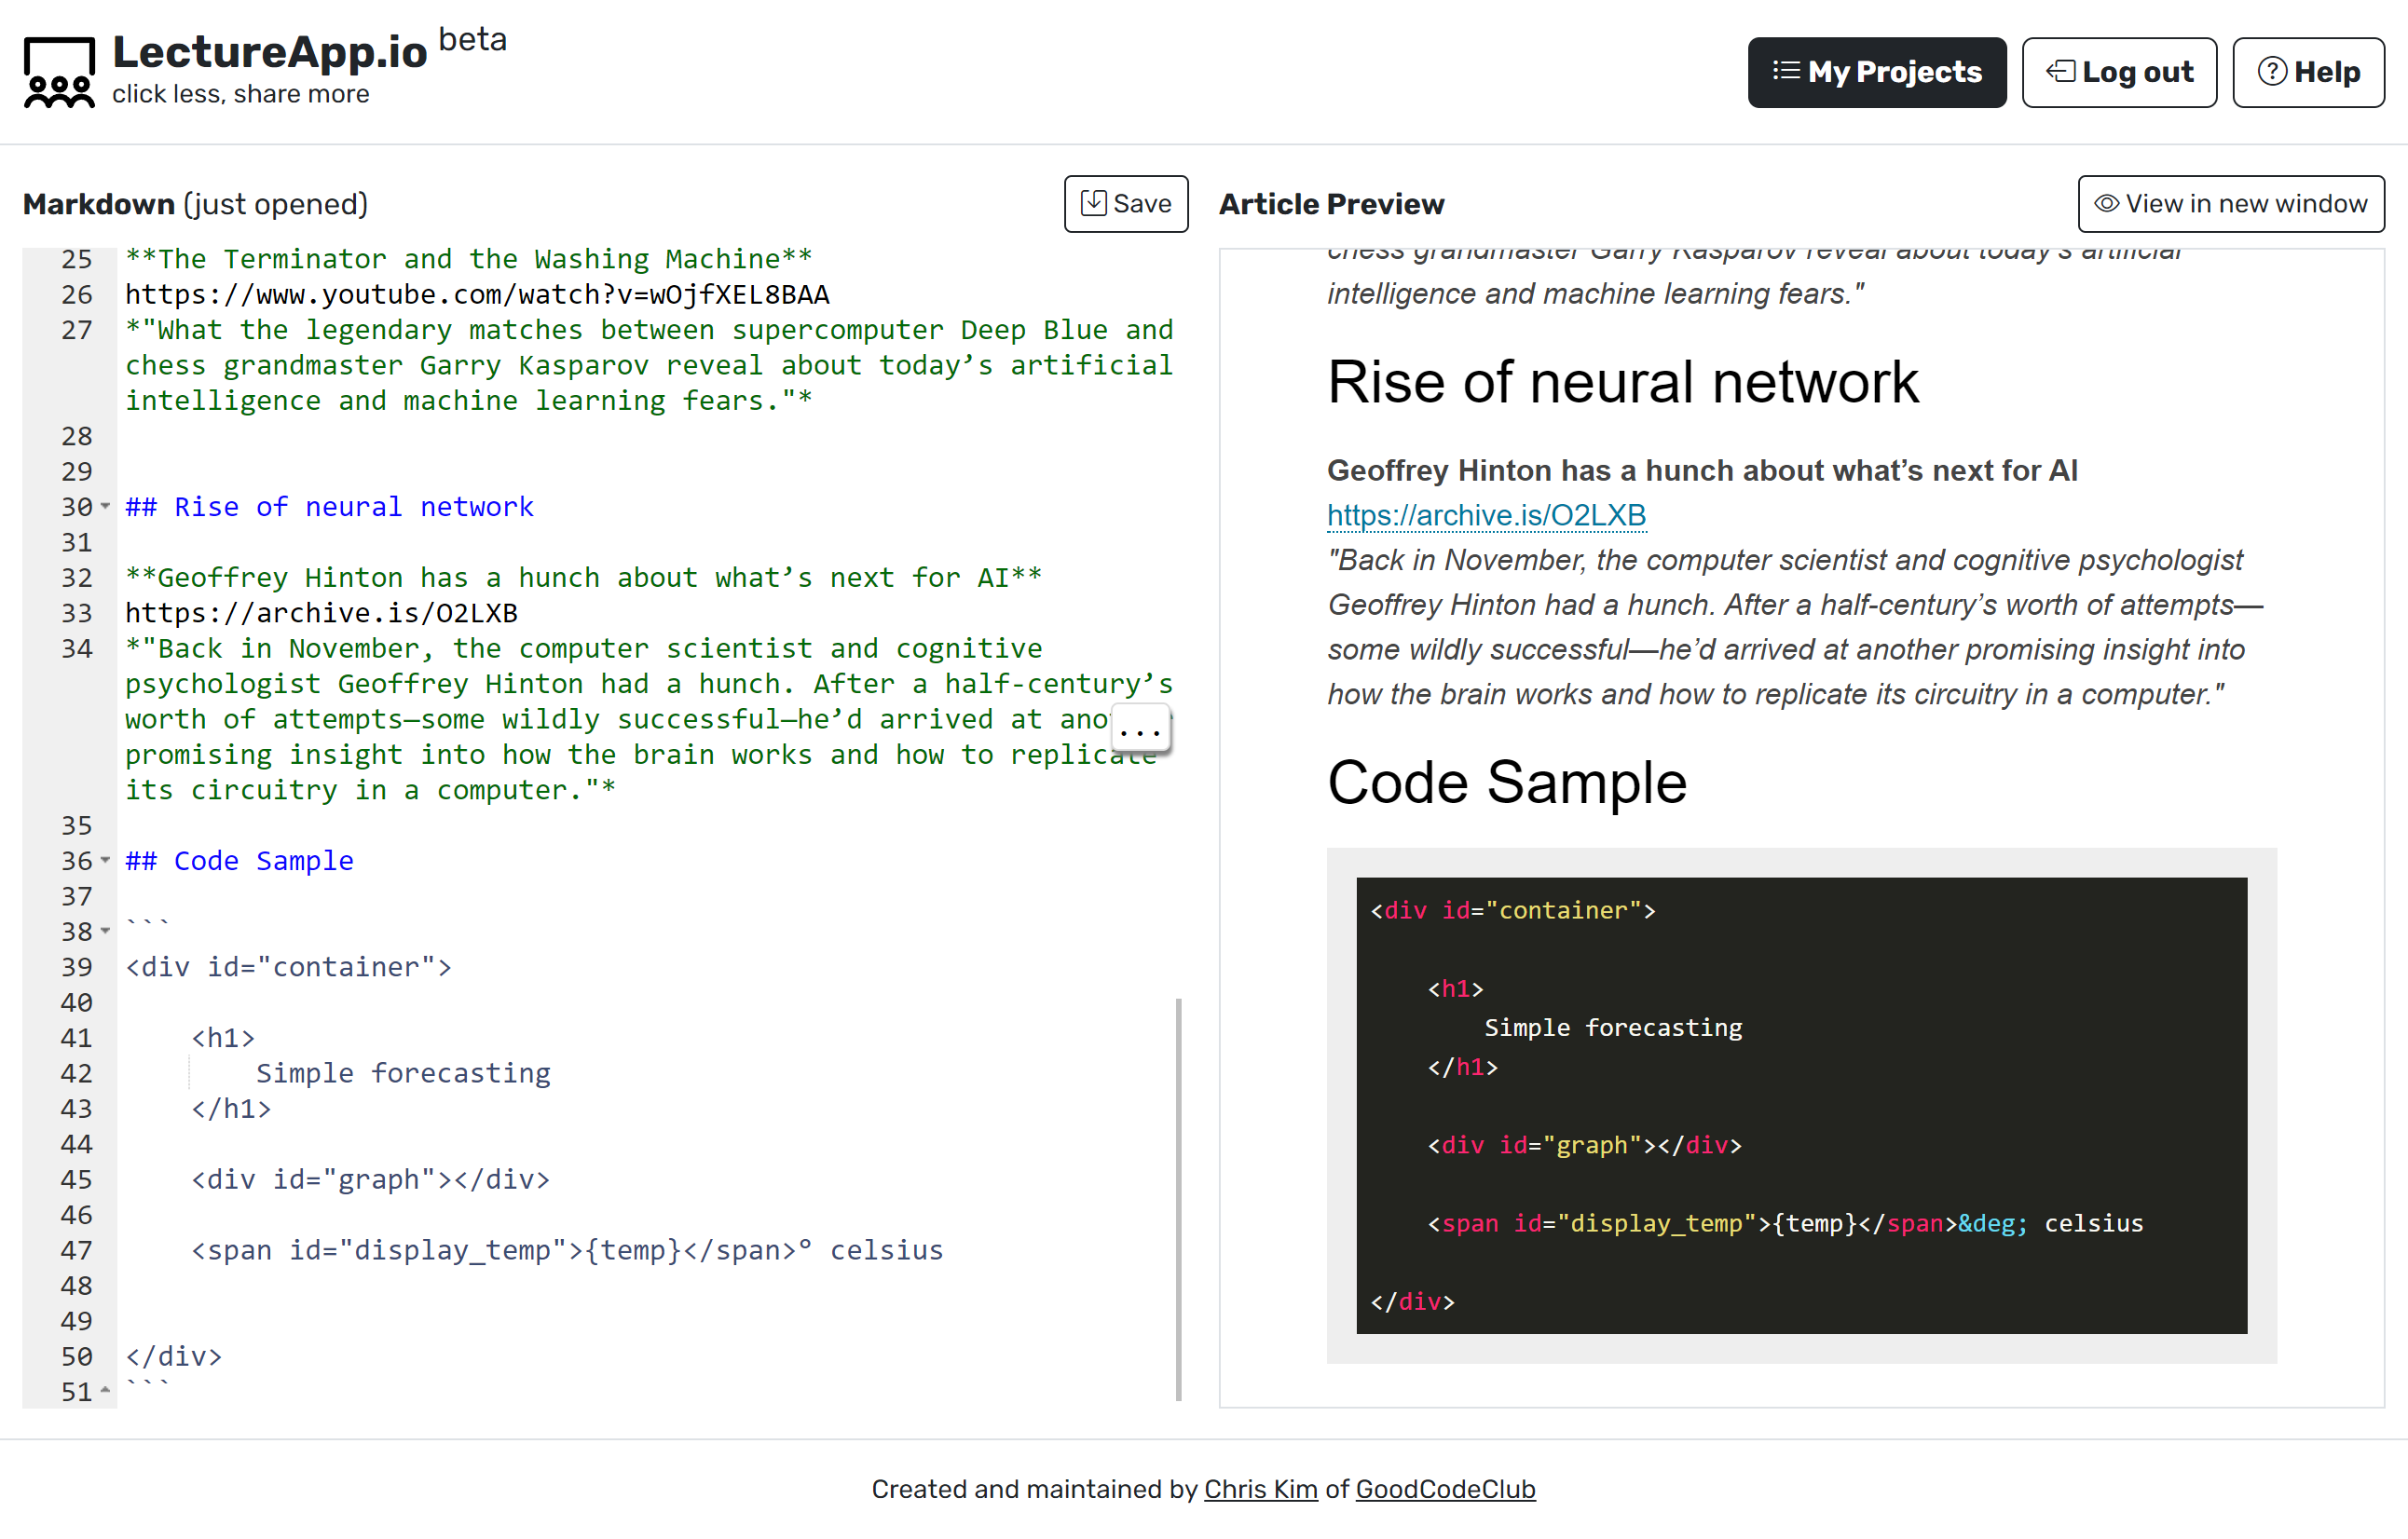Image resolution: width=2408 pixels, height=1539 pixels.
Task: Click 'Code Sample' heading in the preview
Action: (1507, 782)
